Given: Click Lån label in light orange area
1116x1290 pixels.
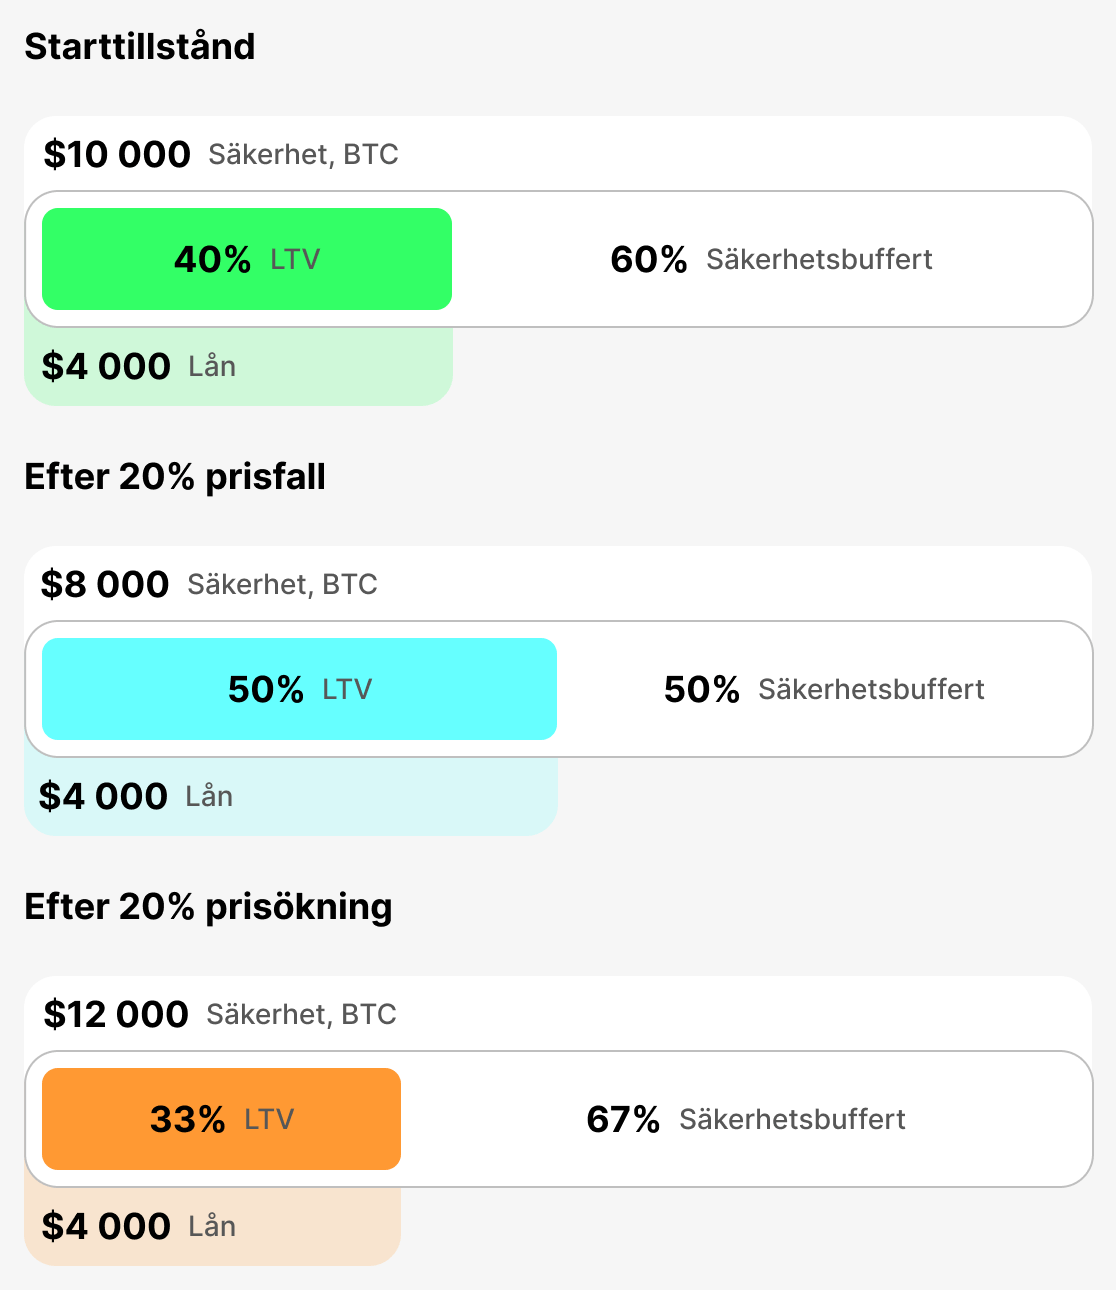Looking at the screenshot, I should coord(212,1227).
